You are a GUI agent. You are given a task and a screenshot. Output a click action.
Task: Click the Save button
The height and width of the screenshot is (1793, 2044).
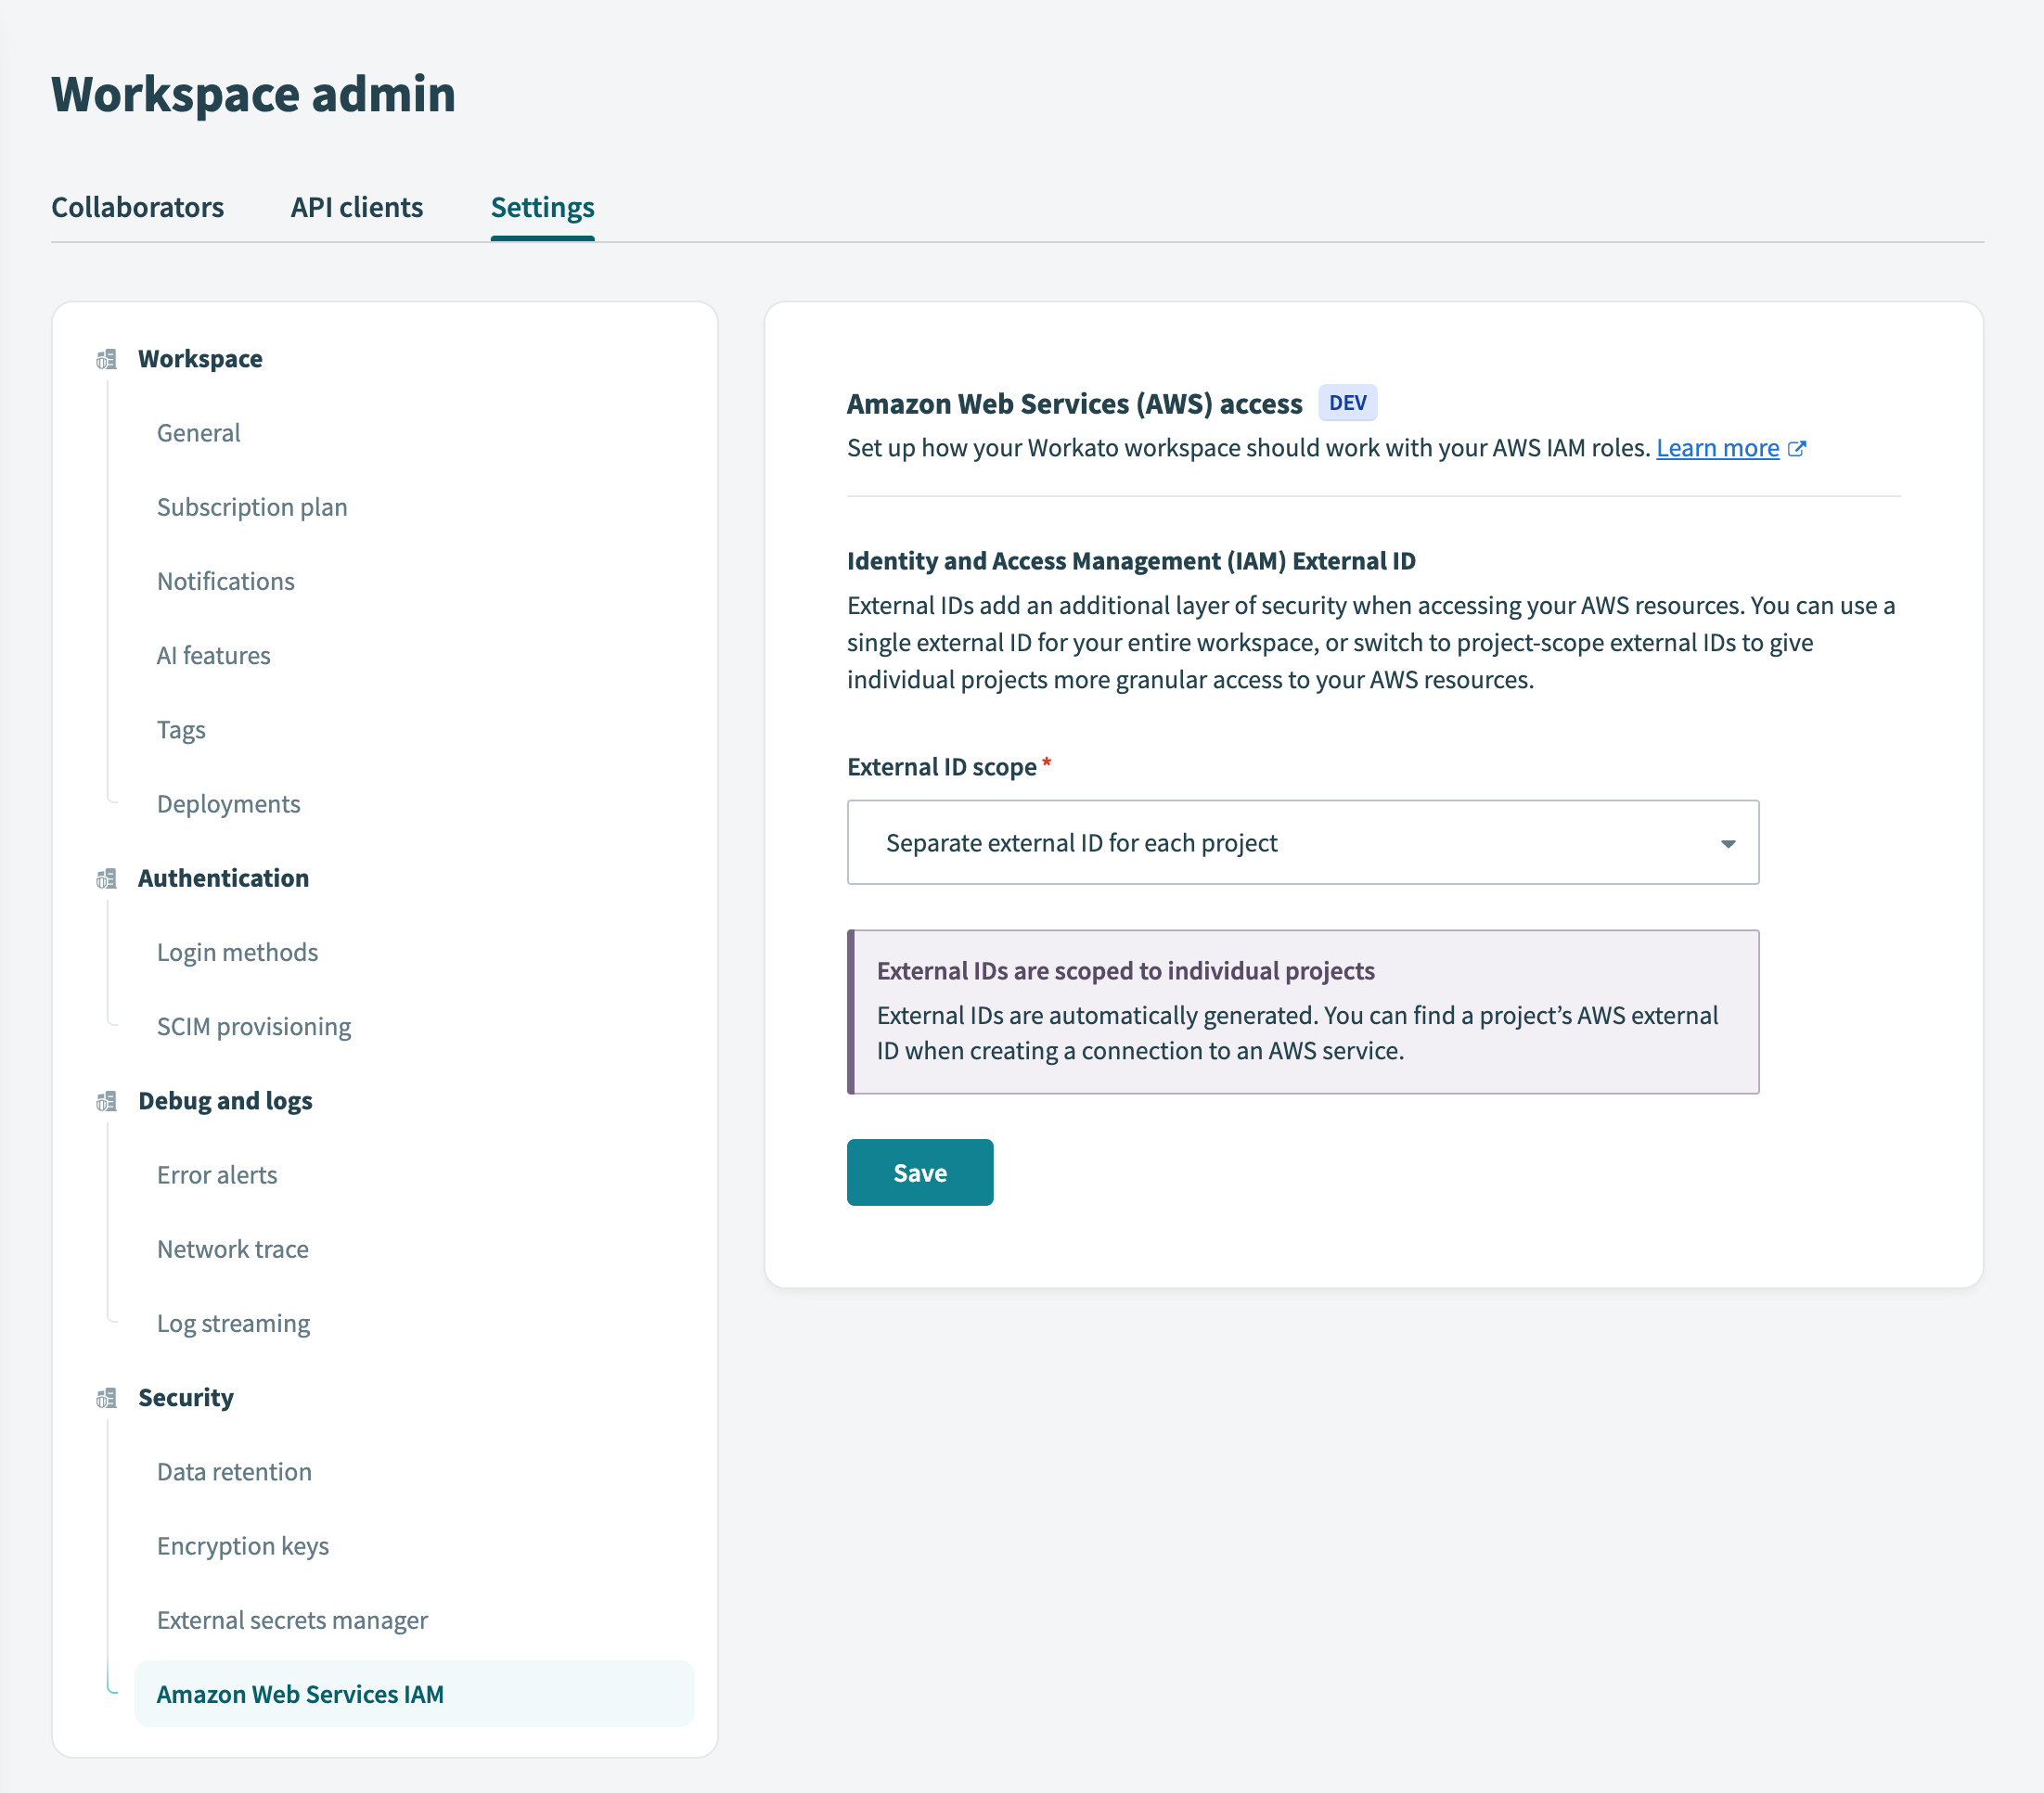pyautogui.click(x=919, y=1172)
